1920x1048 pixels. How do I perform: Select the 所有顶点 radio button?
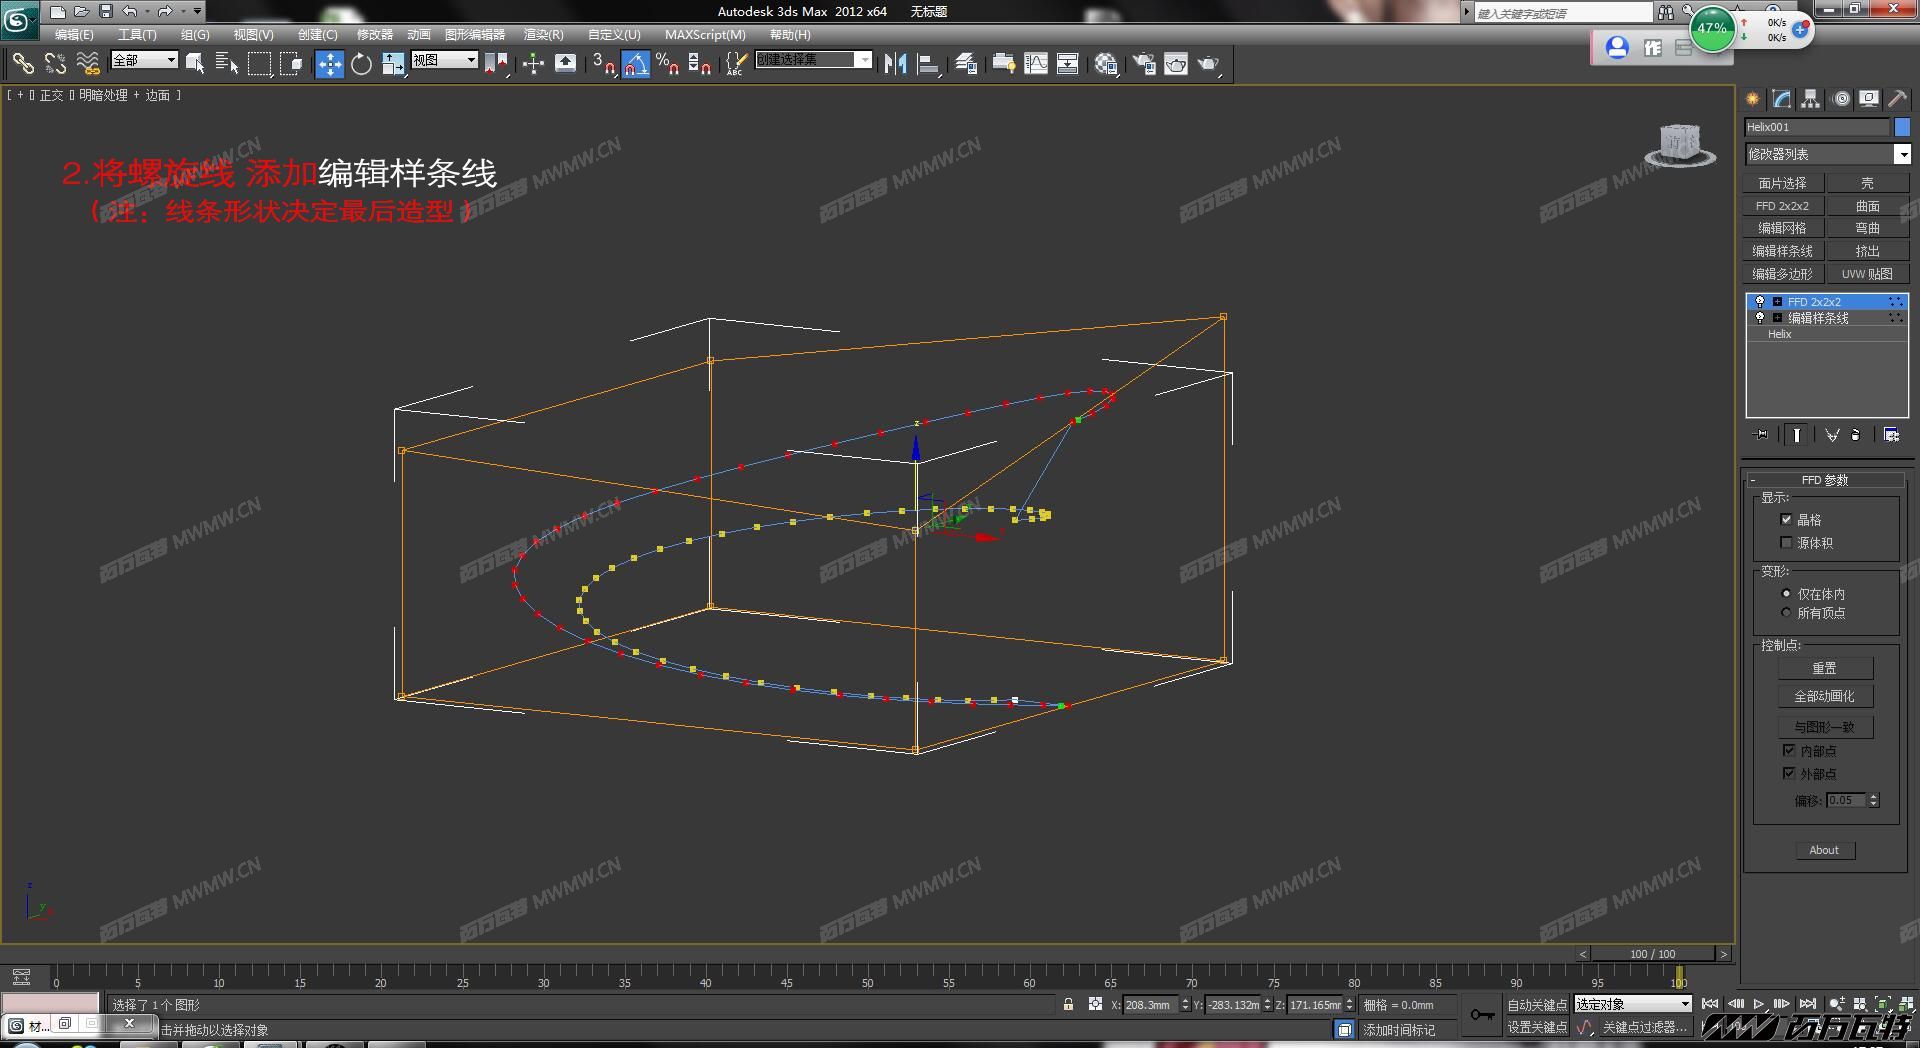(x=1786, y=613)
